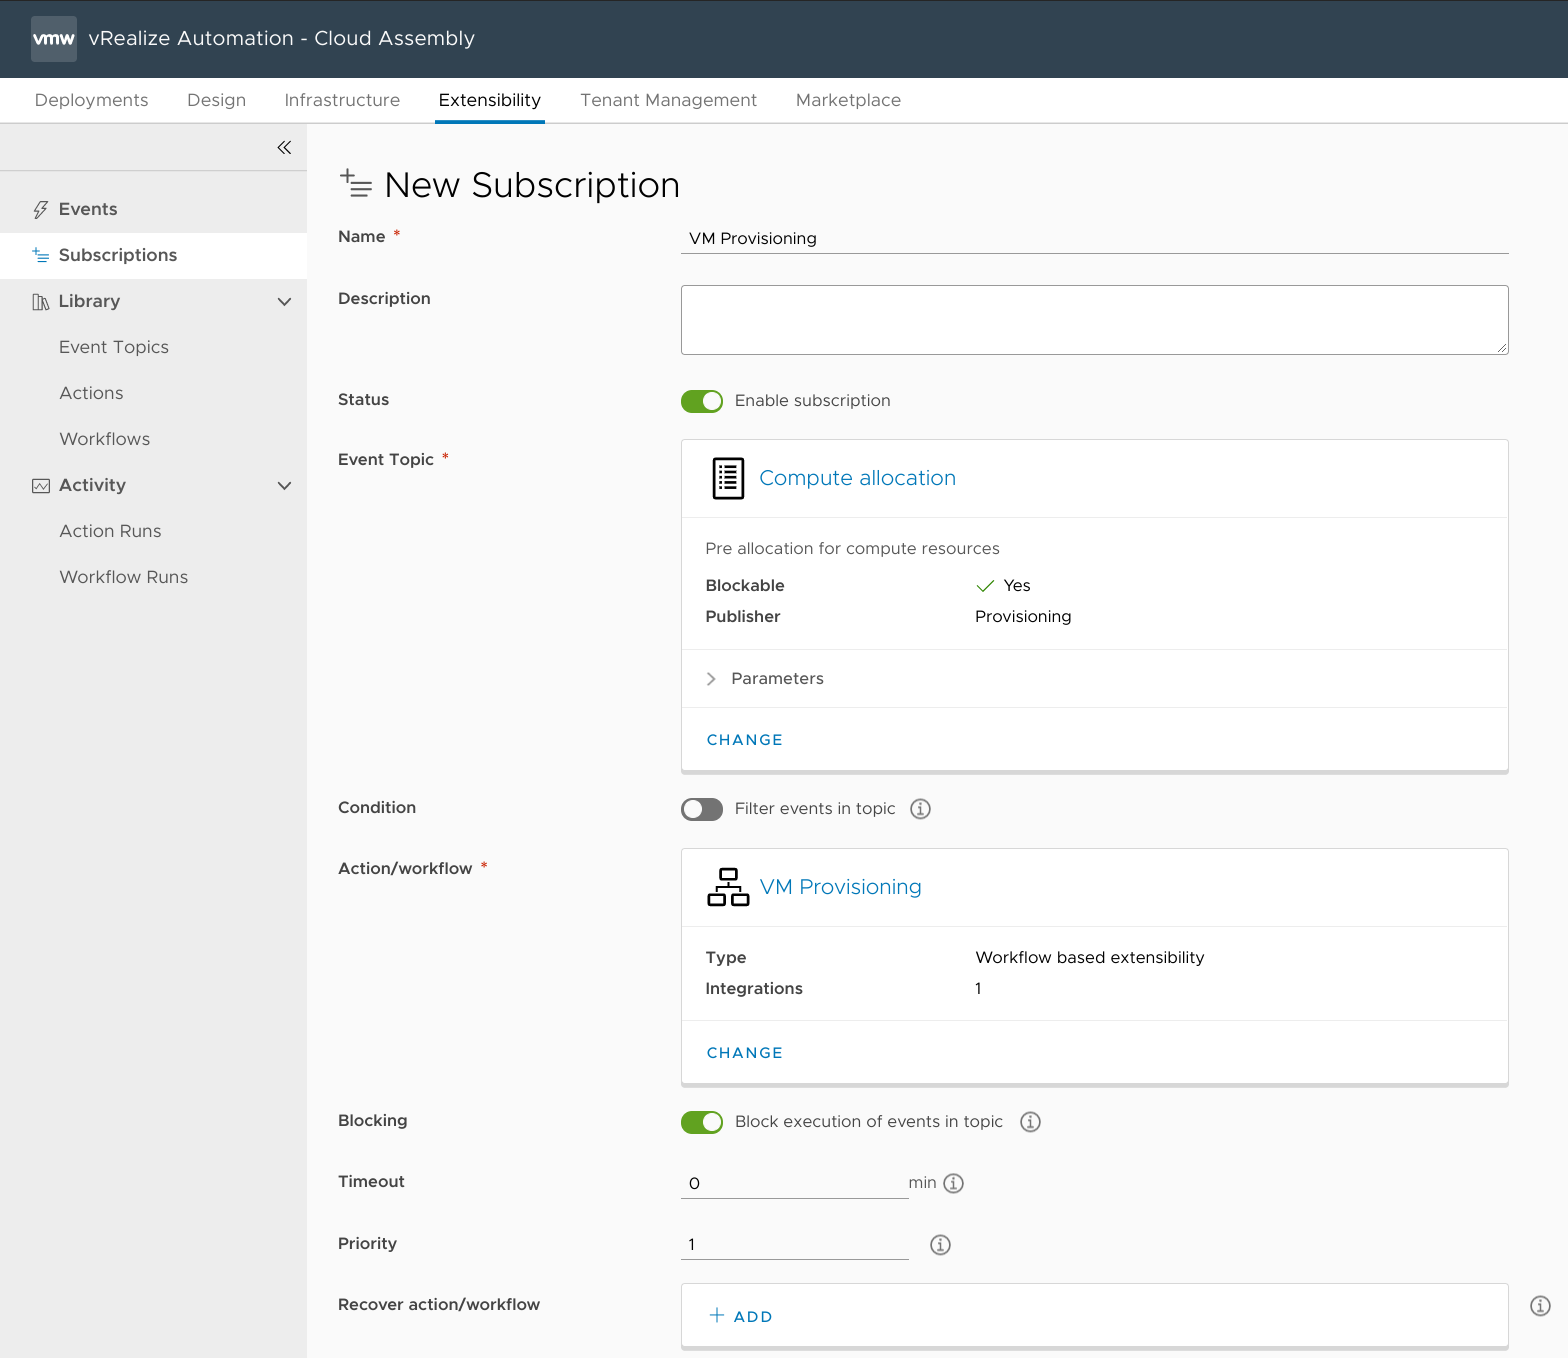The height and width of the screenshot is (1358, 1568).
Task: Open the Marketplace tab
Action: coord(848,100)
